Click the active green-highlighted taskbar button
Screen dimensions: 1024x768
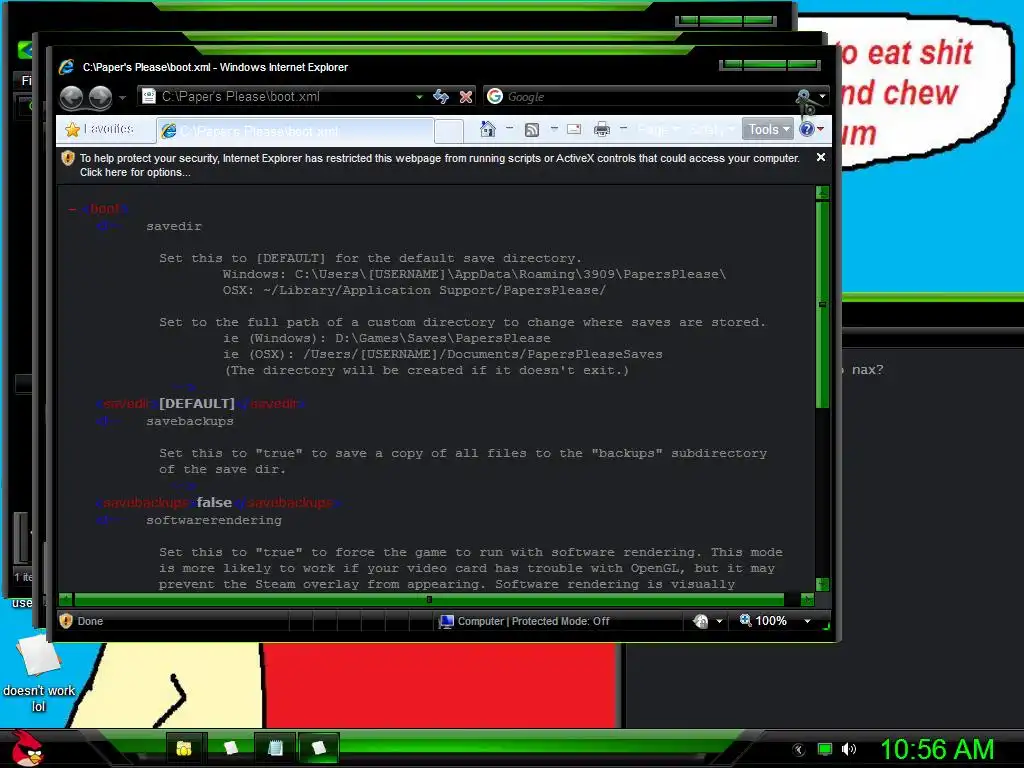point(319,748)
